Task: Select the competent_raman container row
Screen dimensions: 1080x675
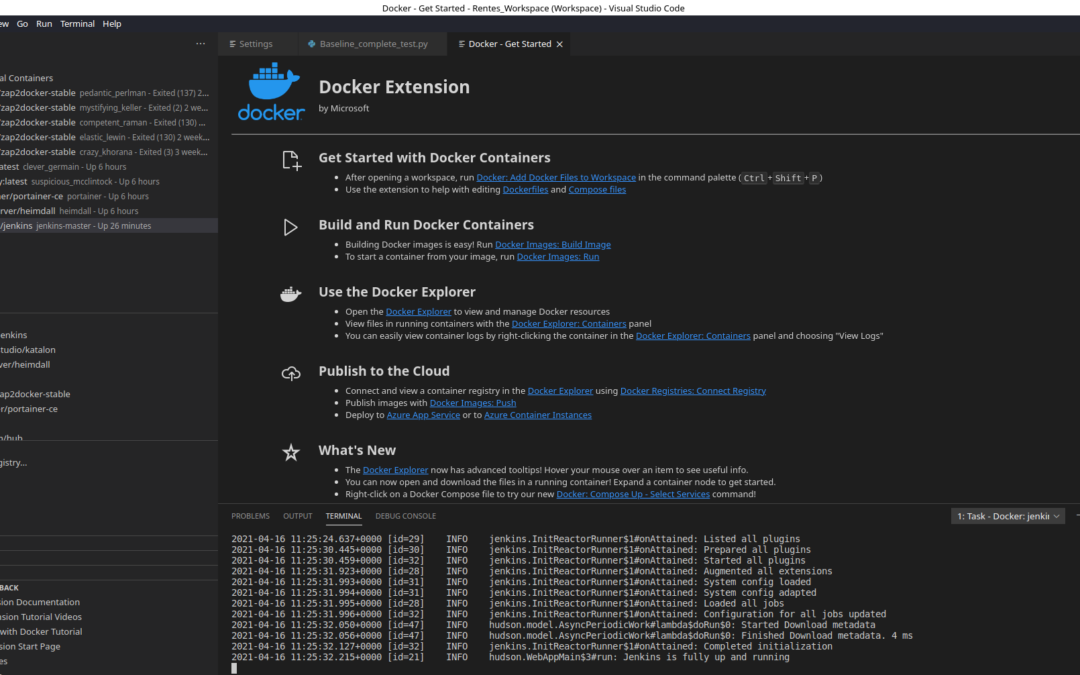Action: (x=109, y=123)
